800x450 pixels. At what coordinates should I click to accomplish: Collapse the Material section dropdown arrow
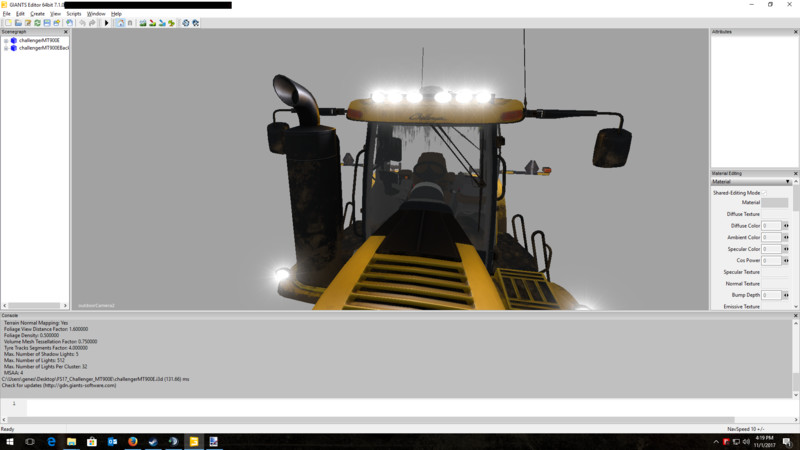click(788, 182)
